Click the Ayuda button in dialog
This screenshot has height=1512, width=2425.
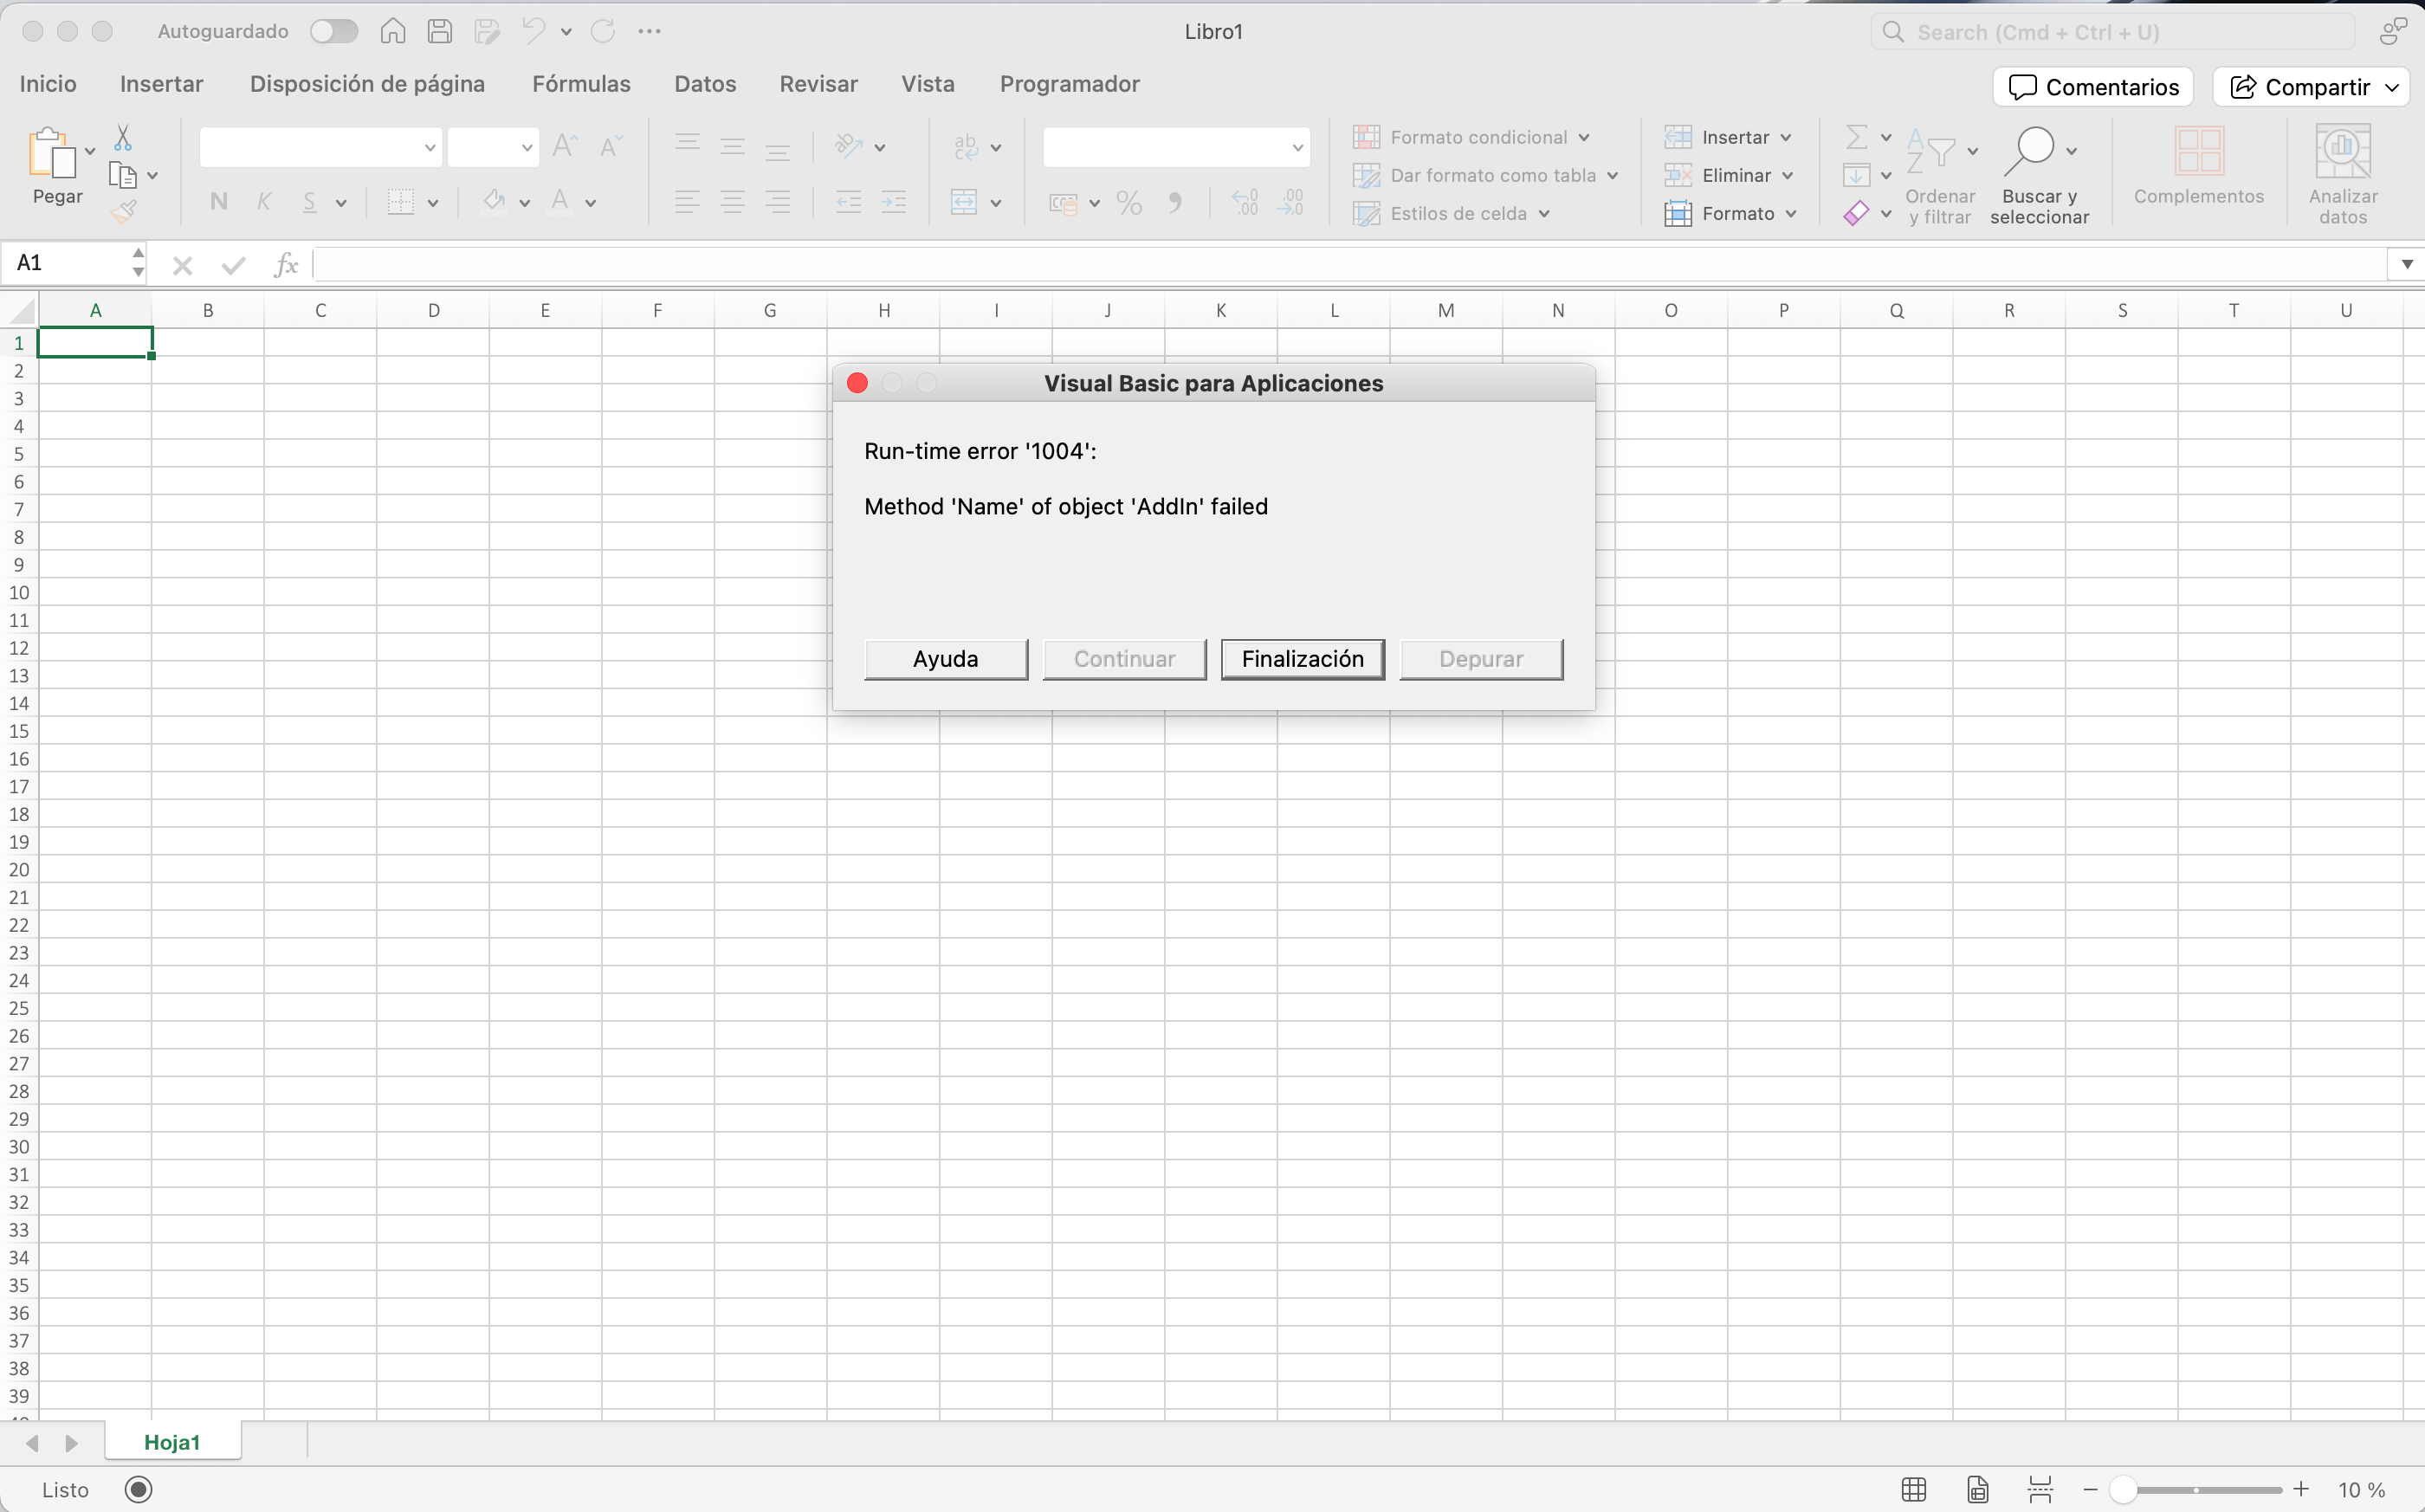point(945,659)
